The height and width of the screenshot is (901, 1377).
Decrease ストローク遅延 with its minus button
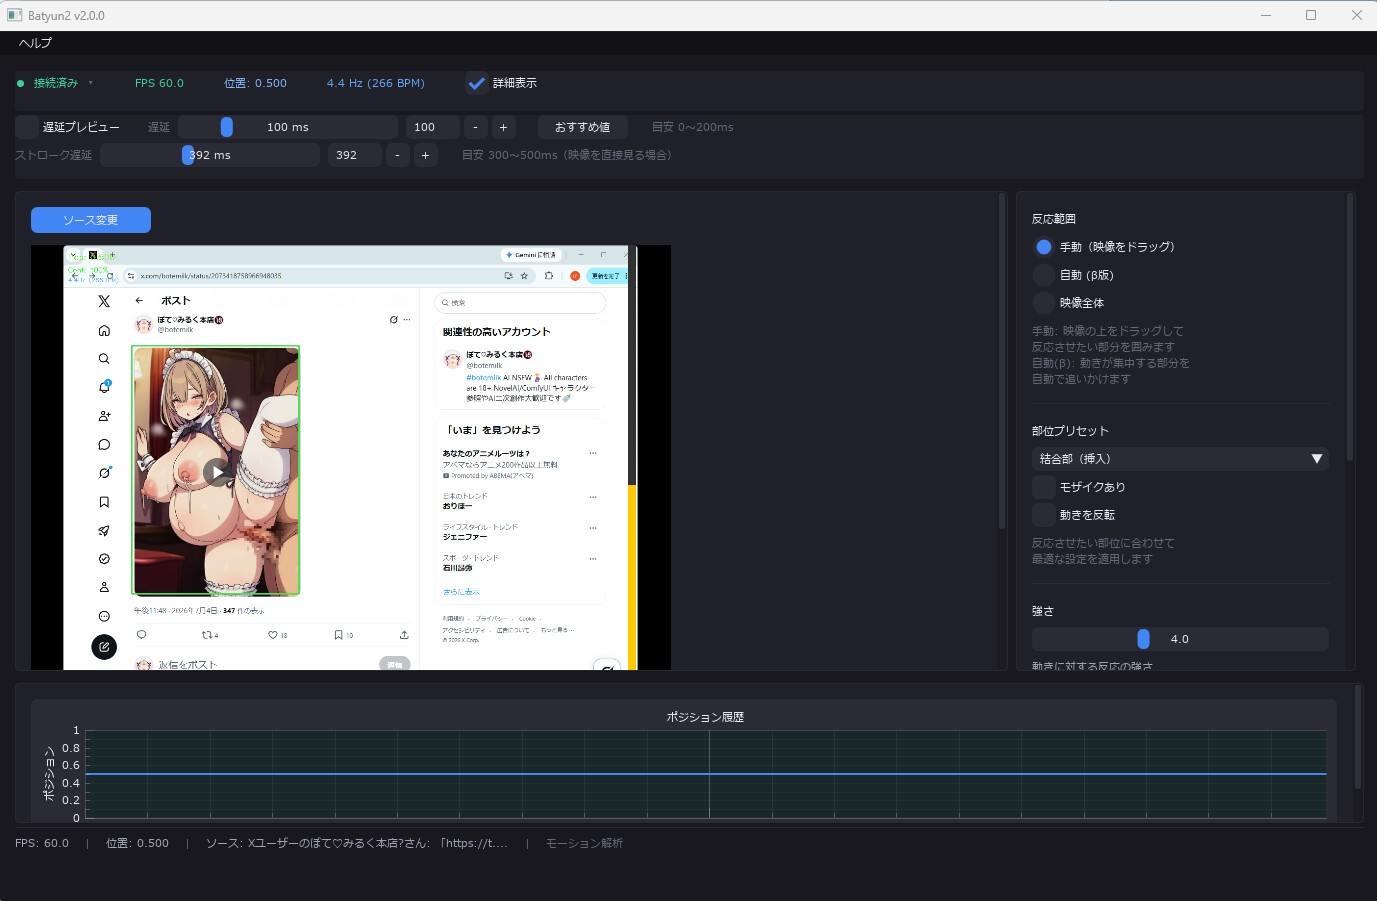click(398, 155)
